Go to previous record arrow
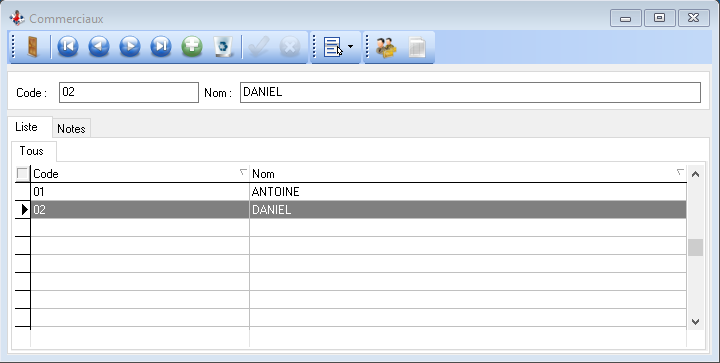The height and width of the screenshot is (363, 720). pos(99,46)
